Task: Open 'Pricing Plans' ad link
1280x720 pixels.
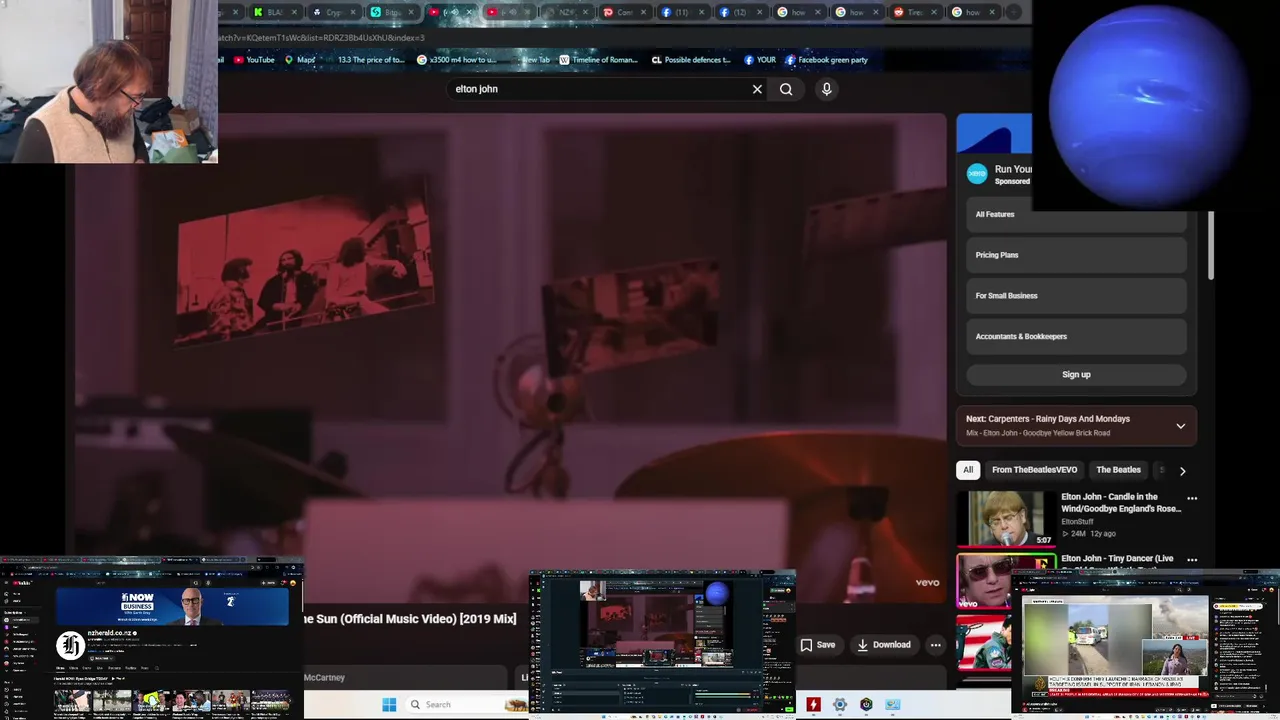Action: point(1076,255)
